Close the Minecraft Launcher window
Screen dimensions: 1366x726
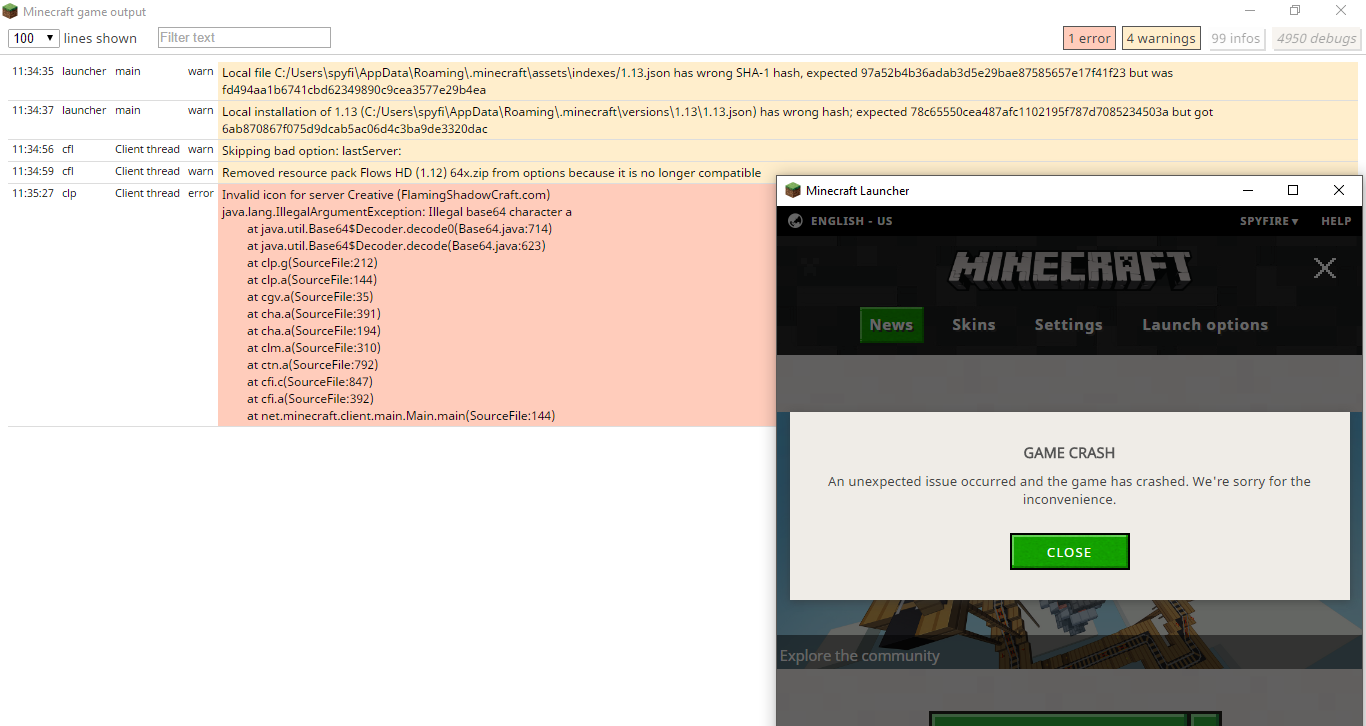(1339, 190)
